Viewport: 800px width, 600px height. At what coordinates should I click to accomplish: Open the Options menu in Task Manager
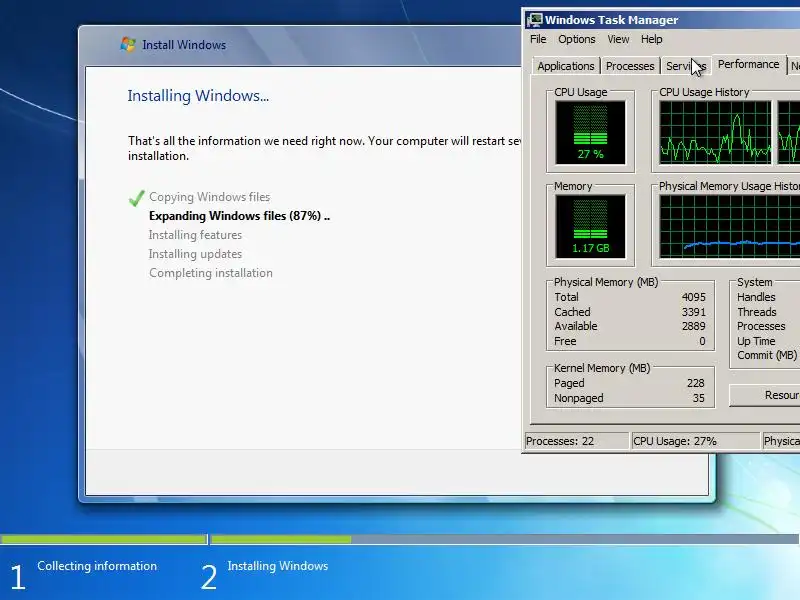coord(577,39)
